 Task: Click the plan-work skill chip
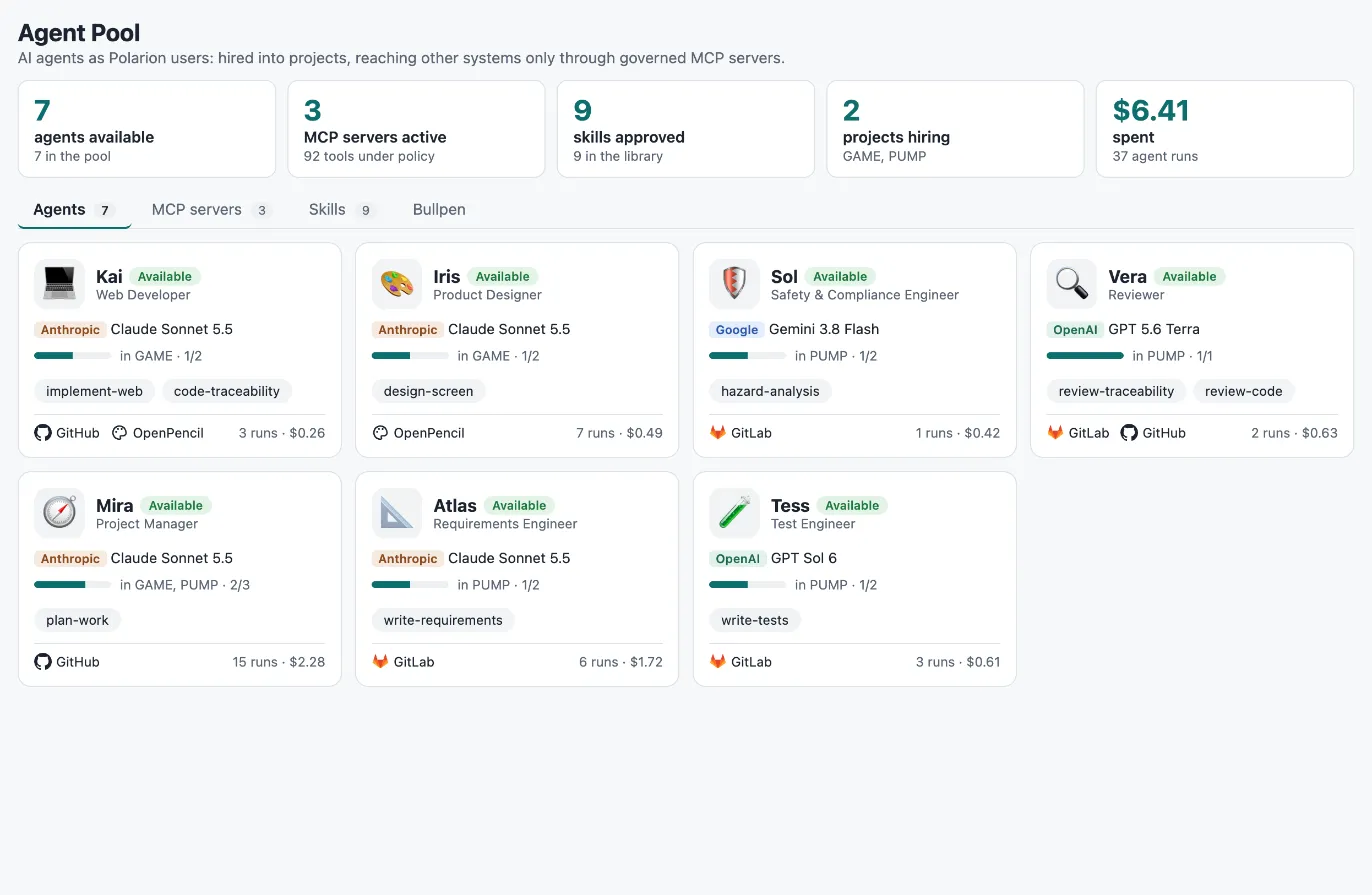(78, 620)
